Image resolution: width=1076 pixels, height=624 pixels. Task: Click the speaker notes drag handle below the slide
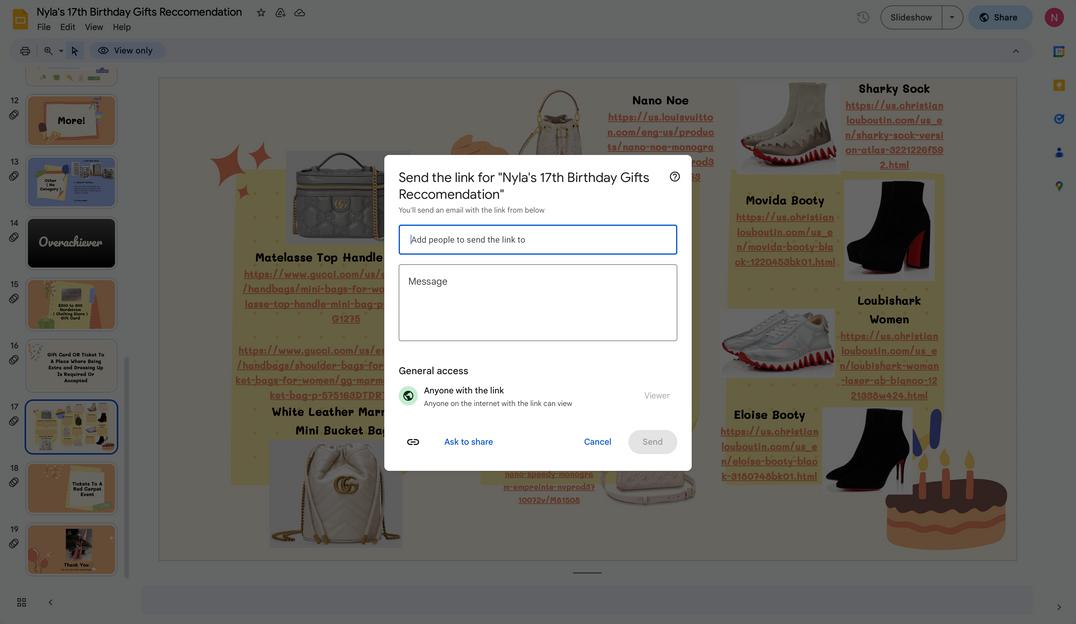tap(587, 573)
